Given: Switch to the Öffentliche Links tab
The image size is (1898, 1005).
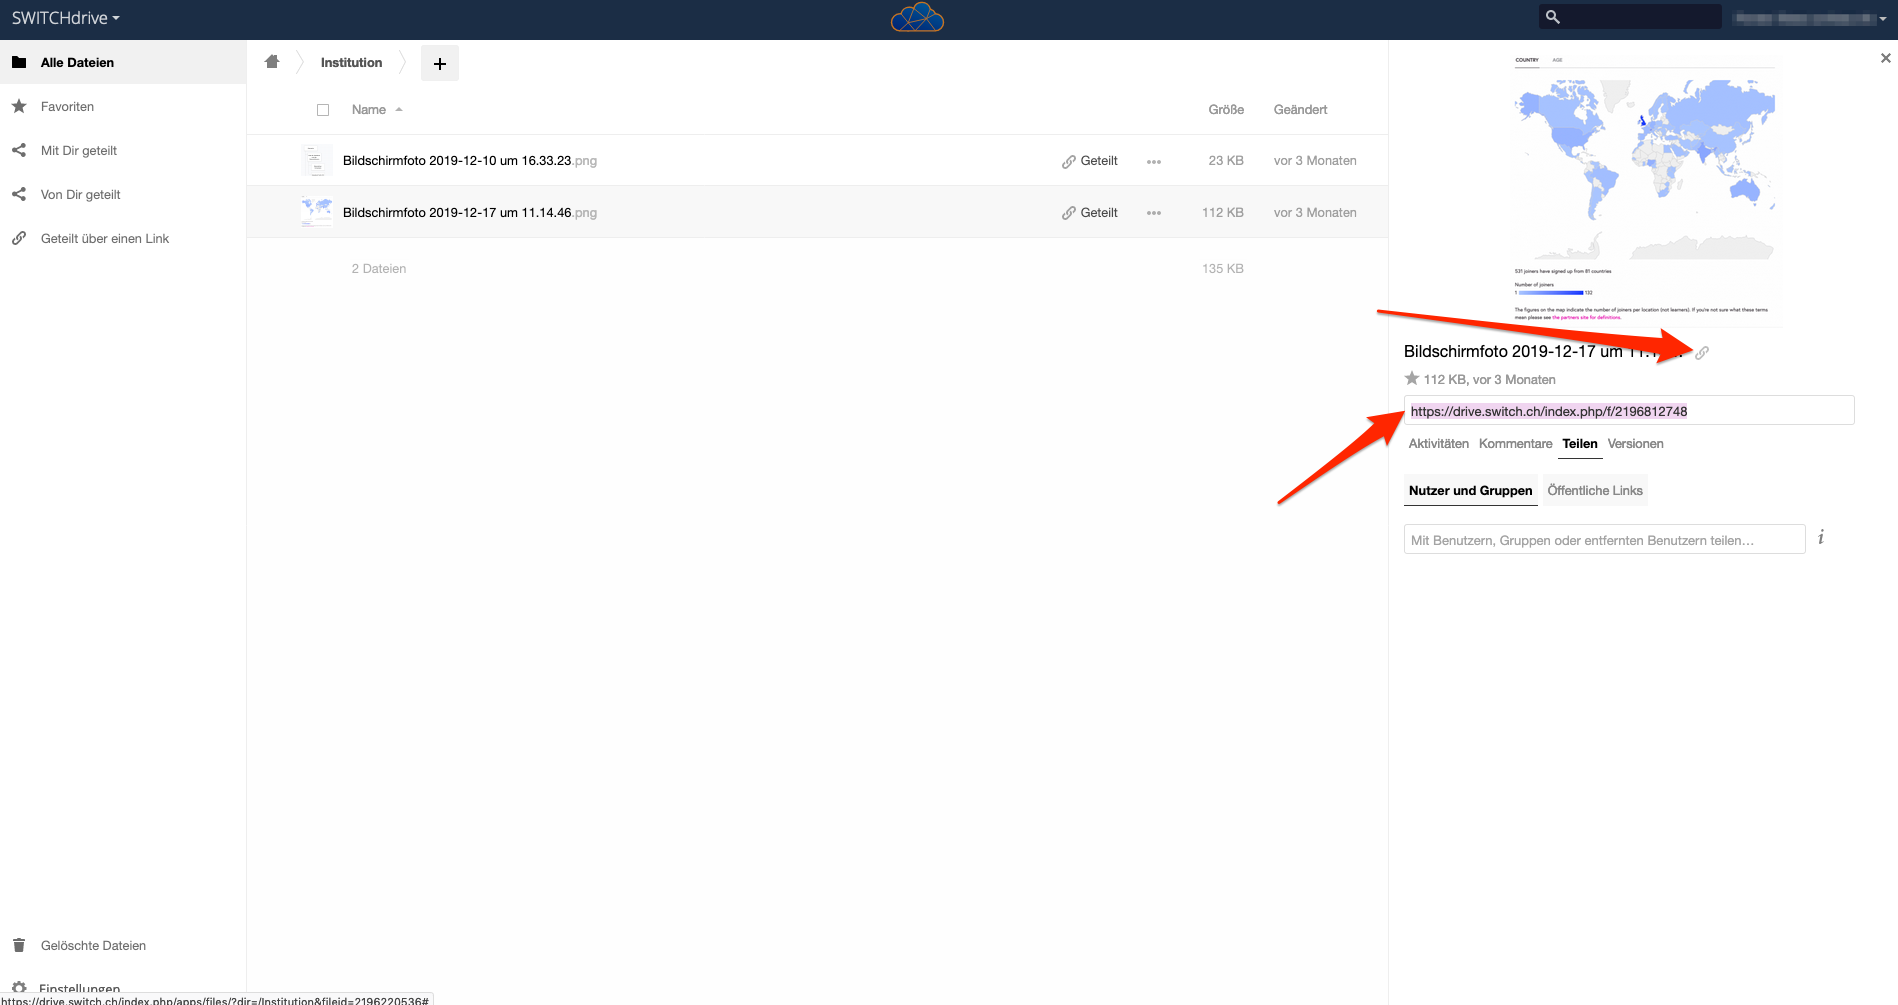Looking at the screenshot, I should coord(1595,491).
